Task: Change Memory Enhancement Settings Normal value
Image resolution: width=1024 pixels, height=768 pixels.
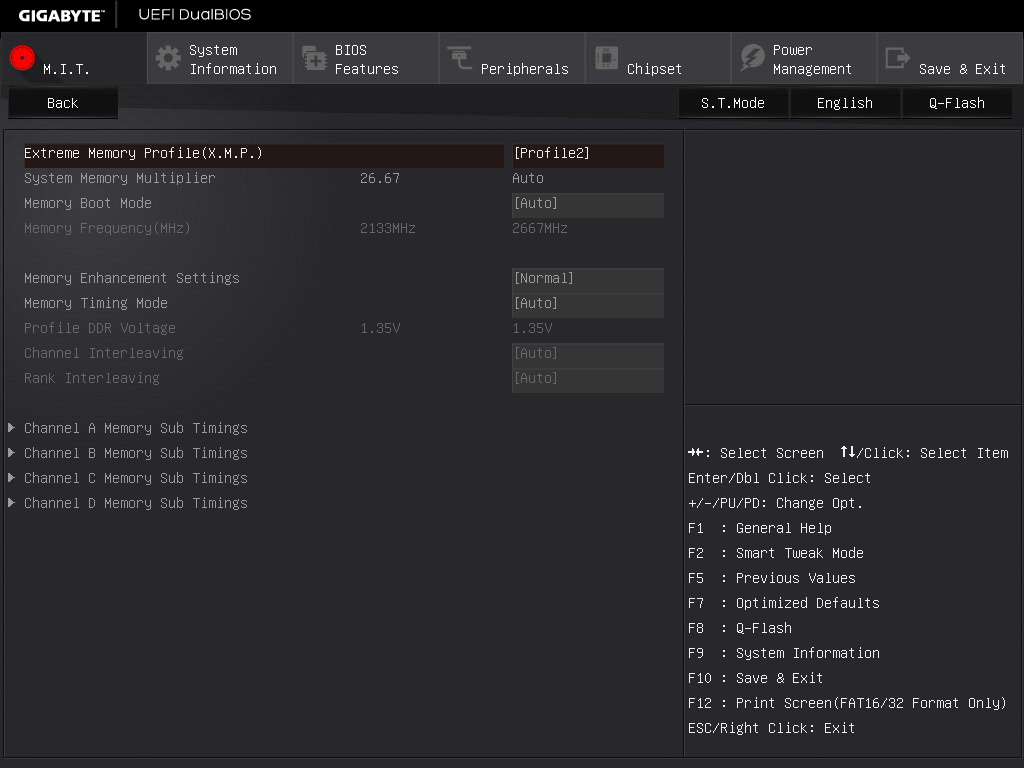Action: [x=587, y=279]
